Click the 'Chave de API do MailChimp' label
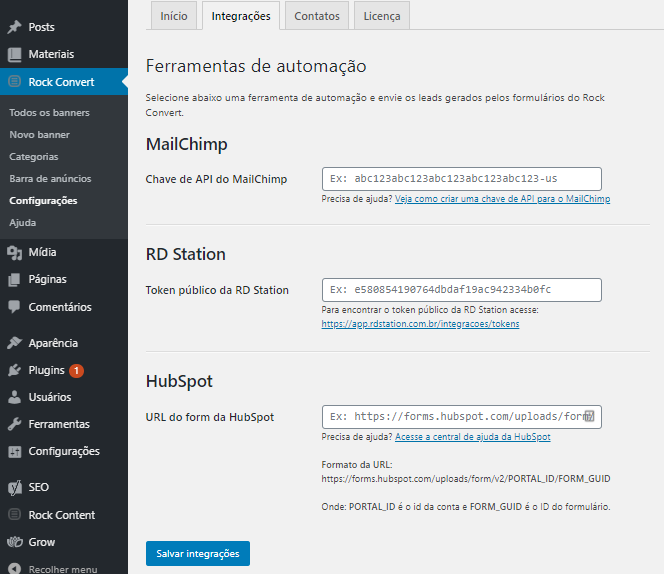The image size is (664, 574). coord(216,179)
